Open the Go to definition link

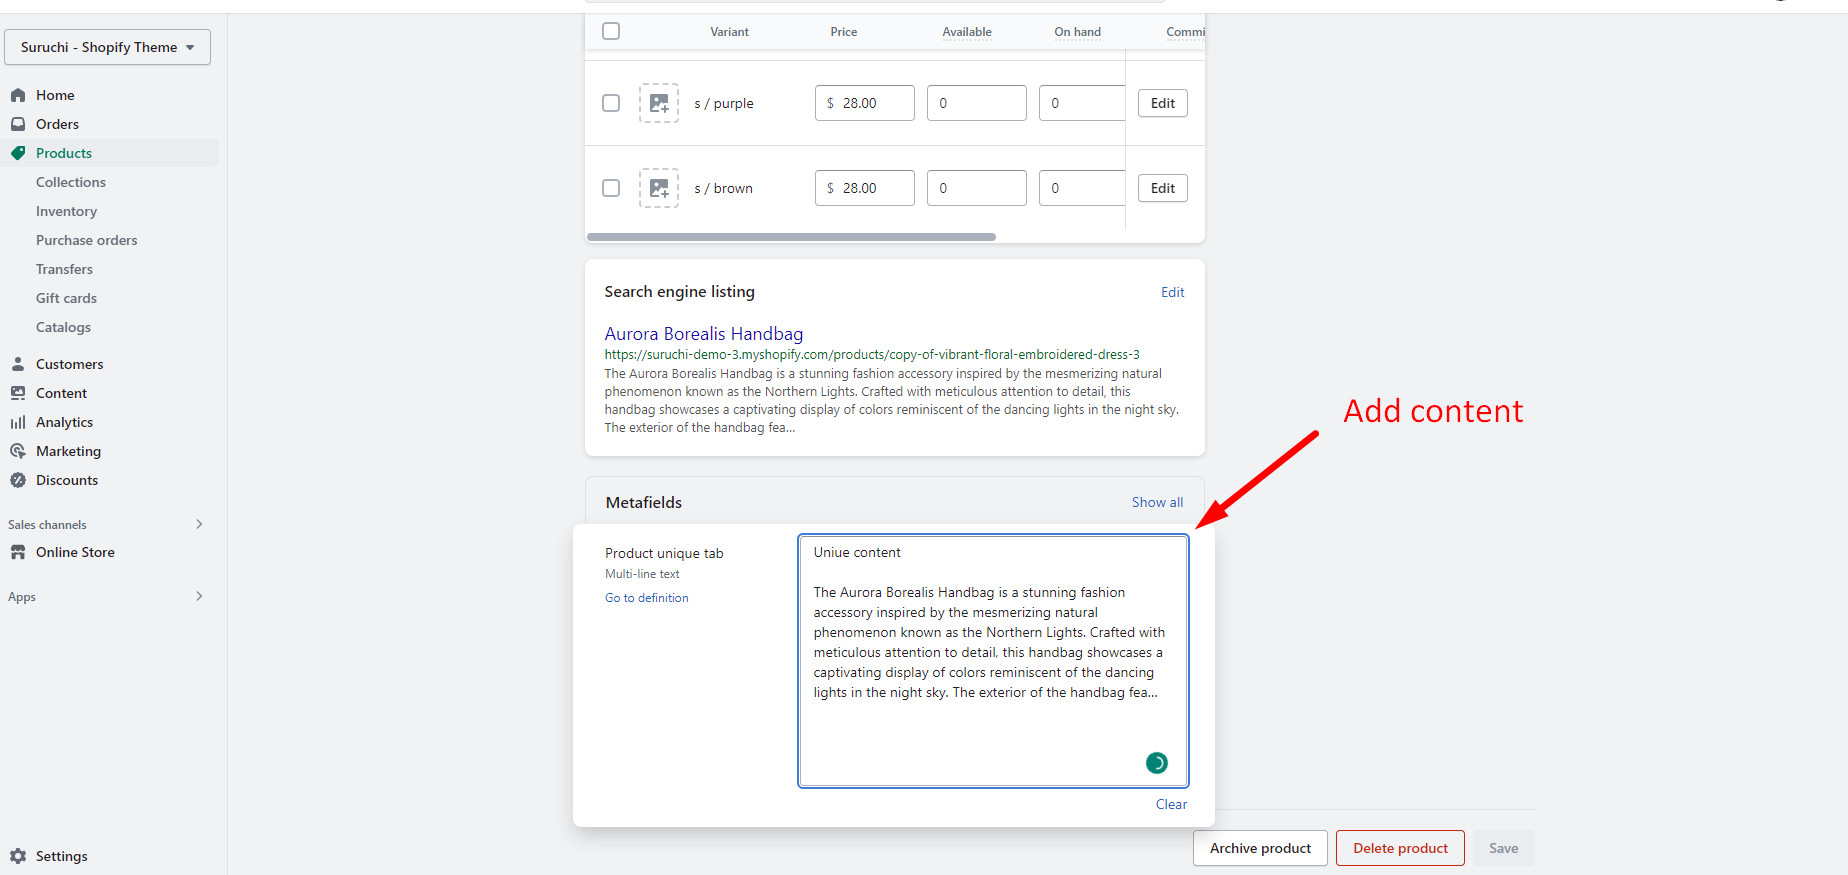(647, 598)
